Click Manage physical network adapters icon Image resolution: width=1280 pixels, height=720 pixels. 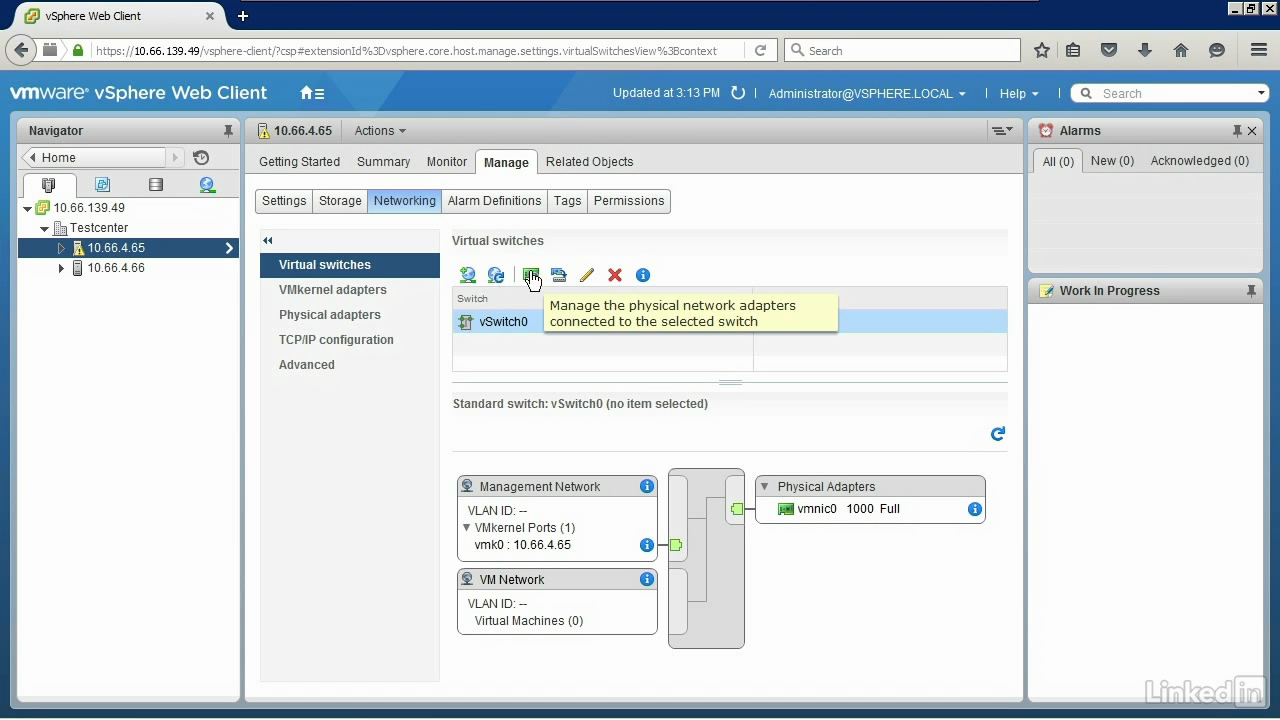coord(530,275)
